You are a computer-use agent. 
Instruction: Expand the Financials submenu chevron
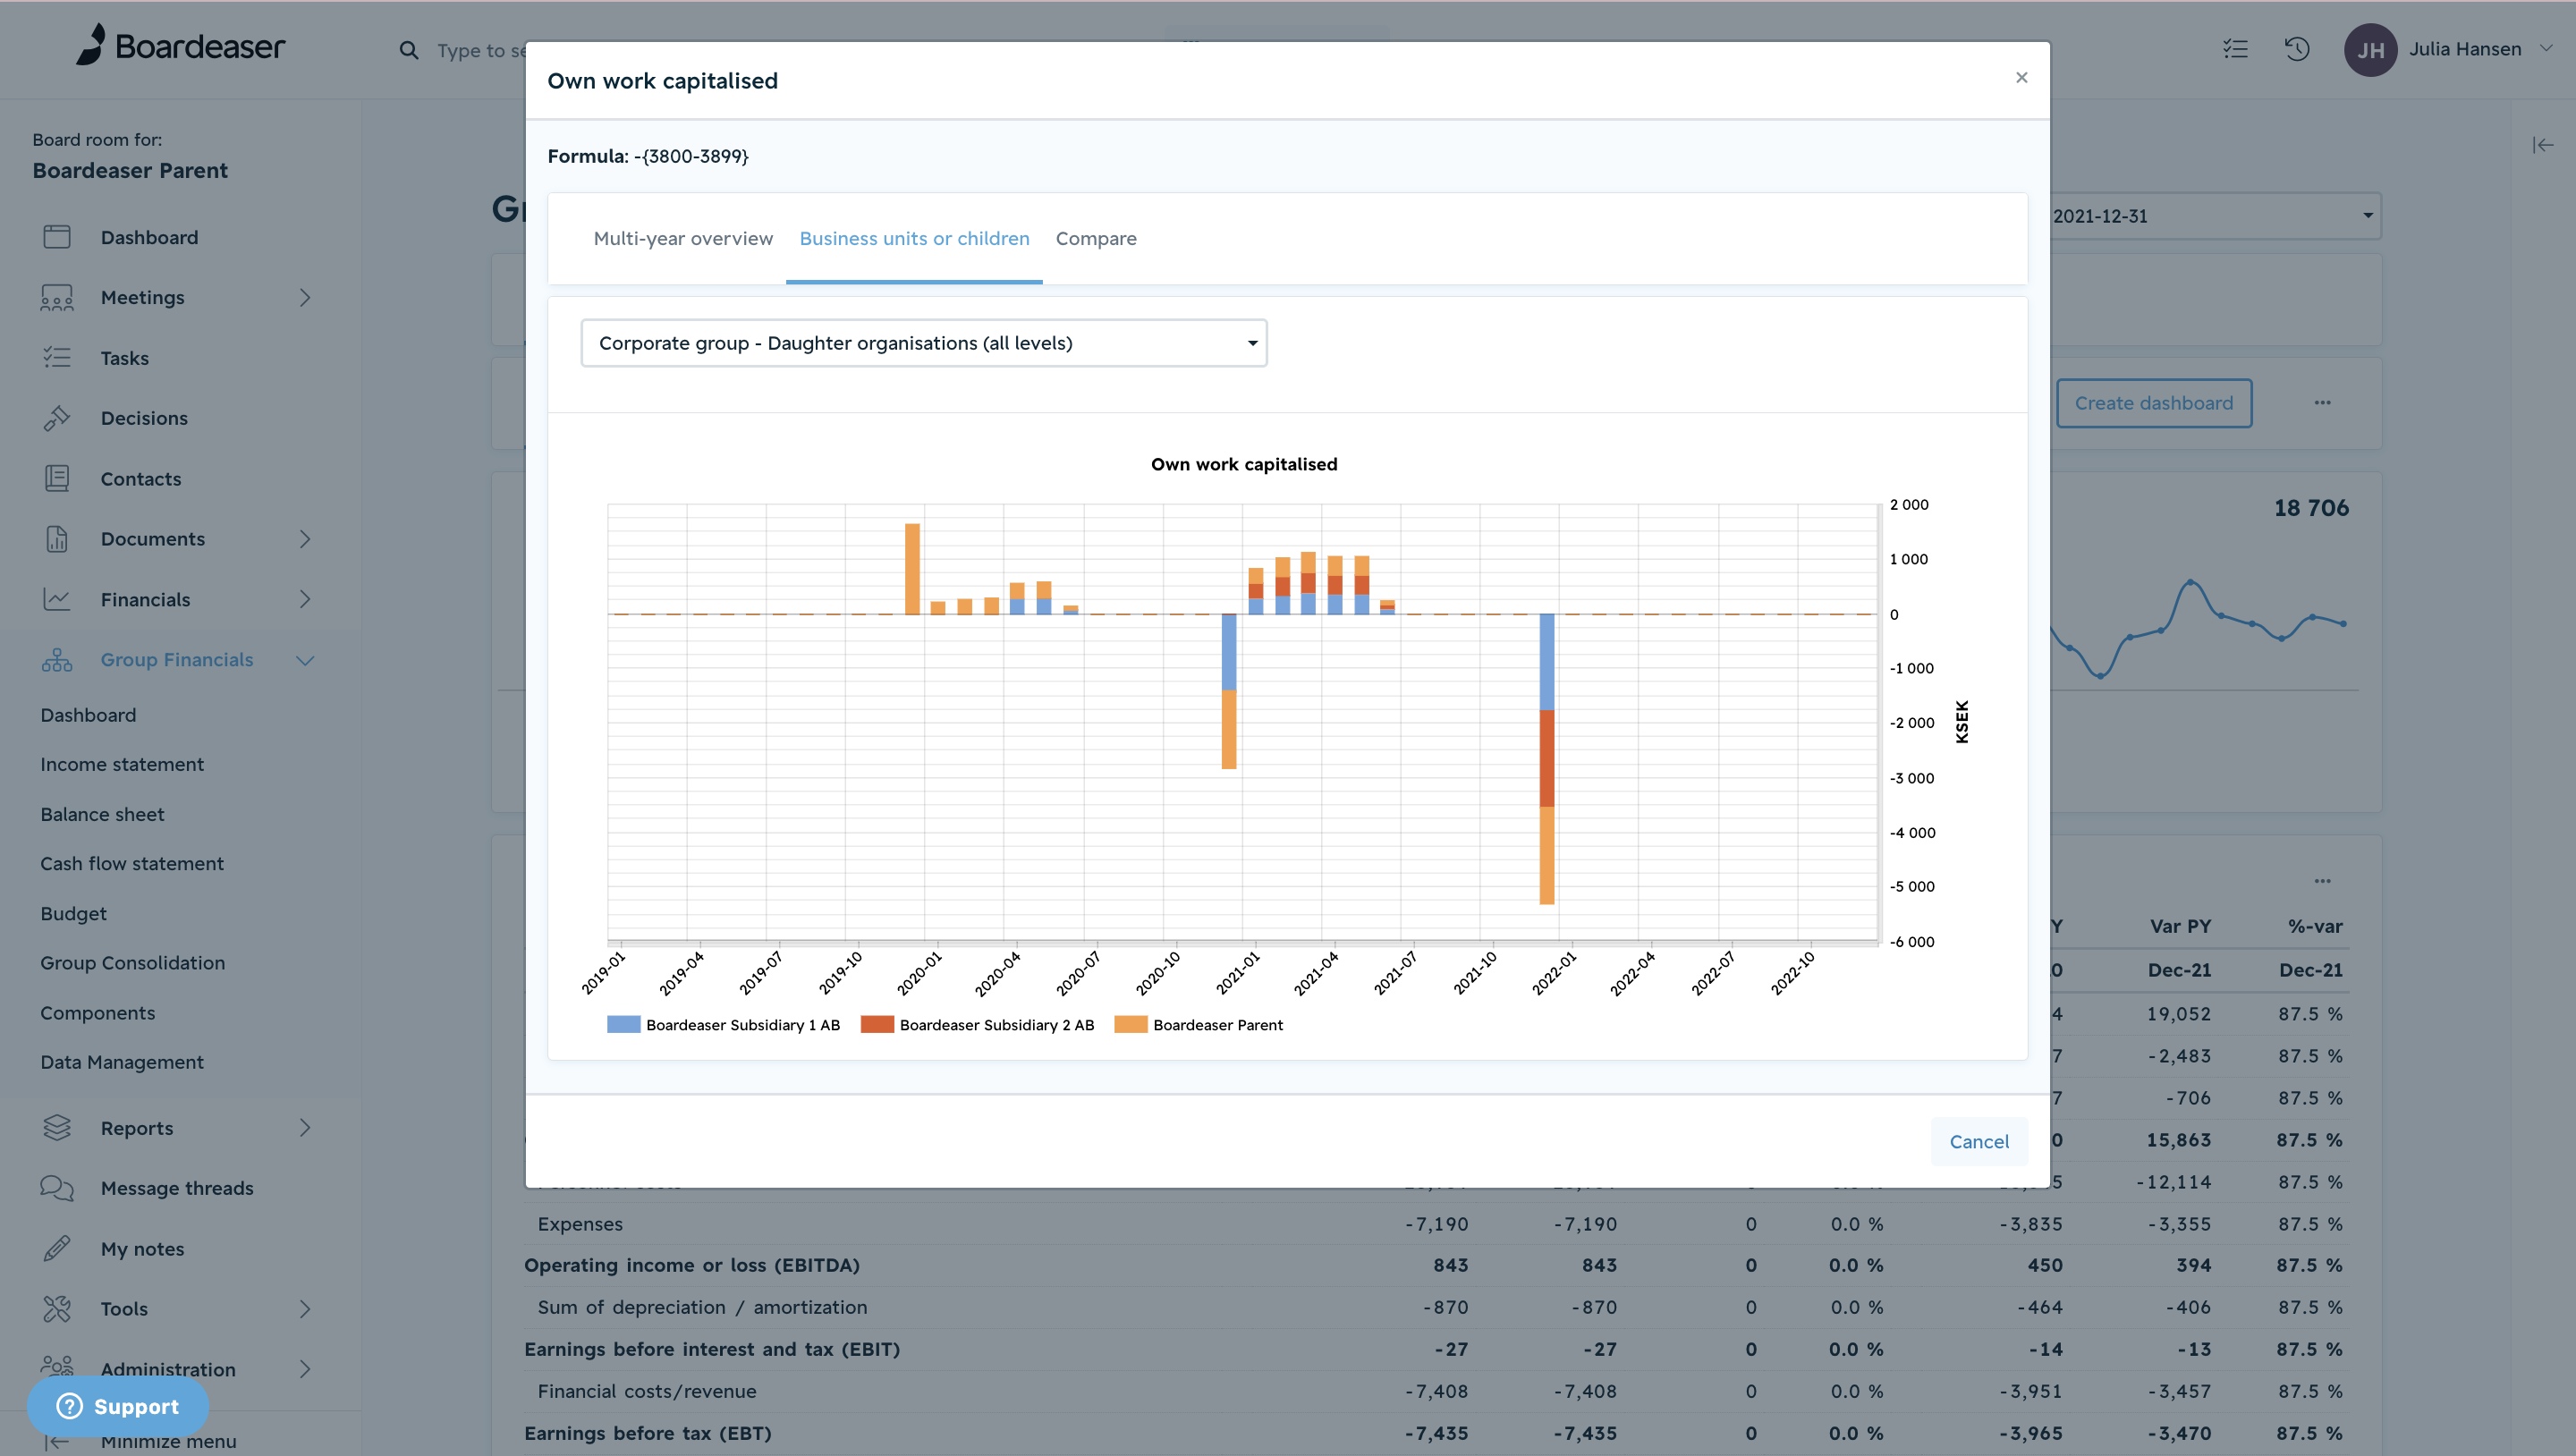305,599
